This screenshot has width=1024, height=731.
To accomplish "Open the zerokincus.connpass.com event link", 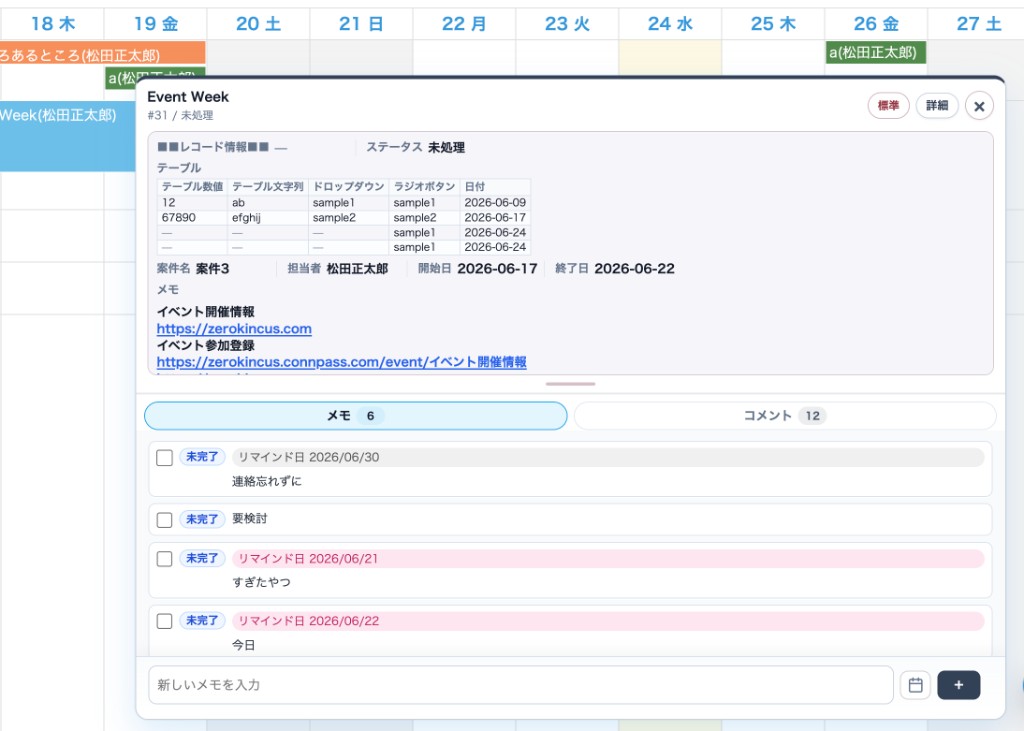I will pyautogui.click(x=342, y=362).
